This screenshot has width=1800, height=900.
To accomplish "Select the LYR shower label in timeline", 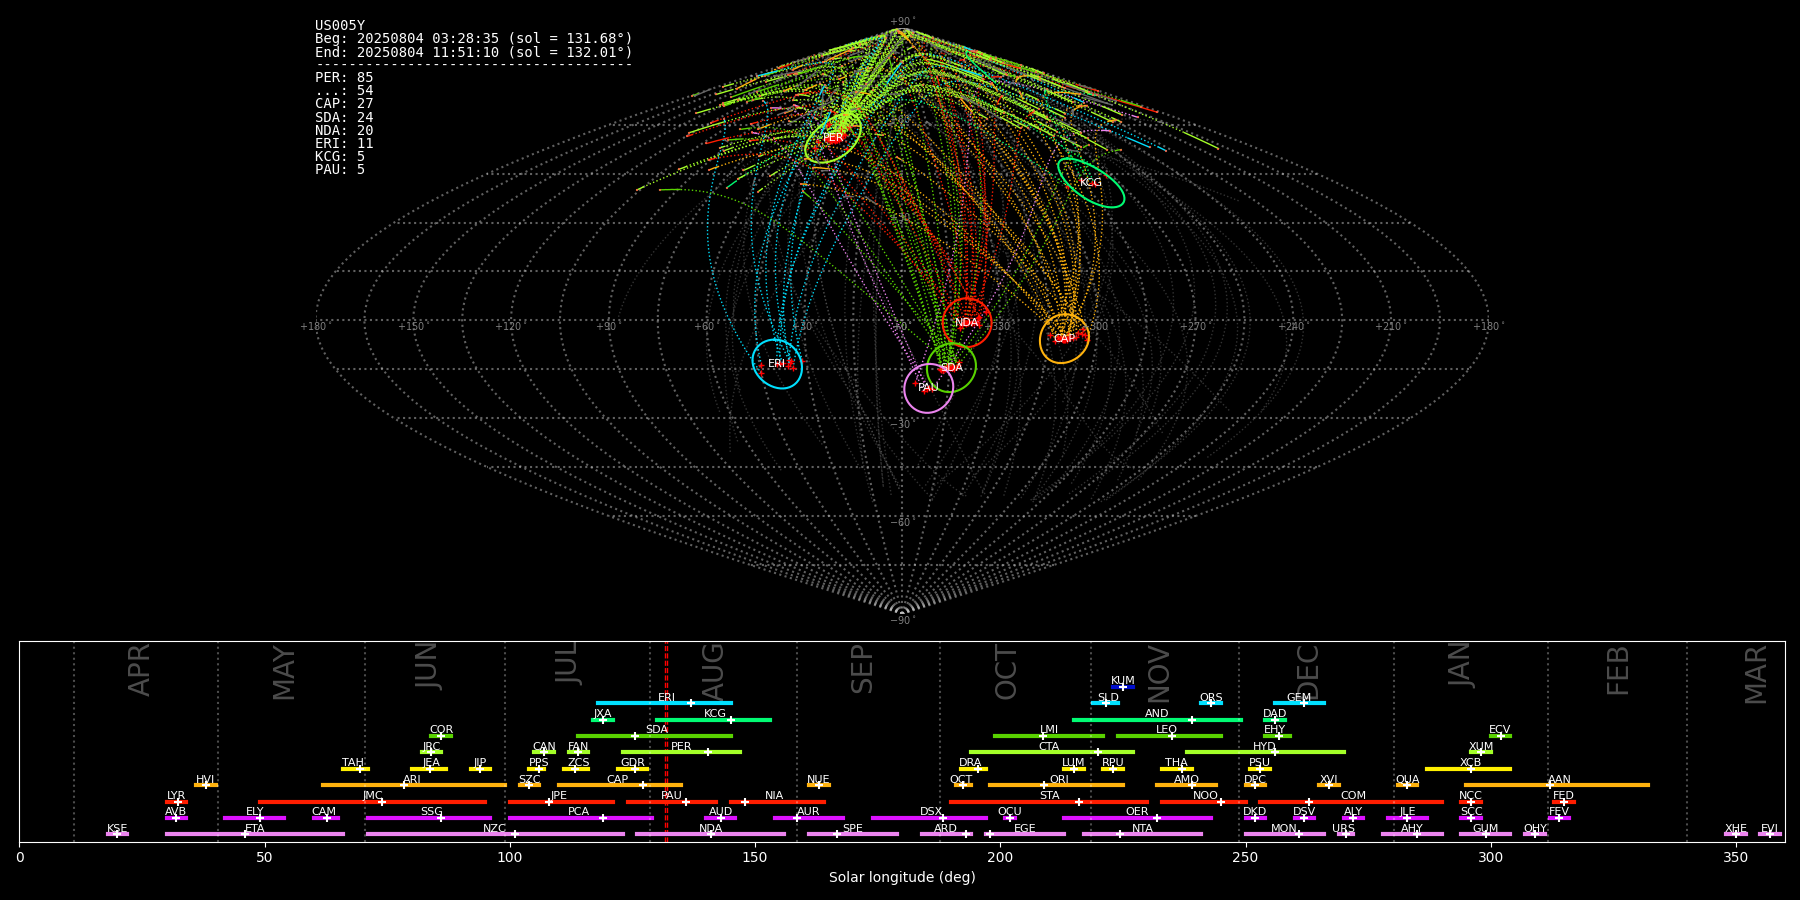I will pyautogui.click(x=176, y=796).
